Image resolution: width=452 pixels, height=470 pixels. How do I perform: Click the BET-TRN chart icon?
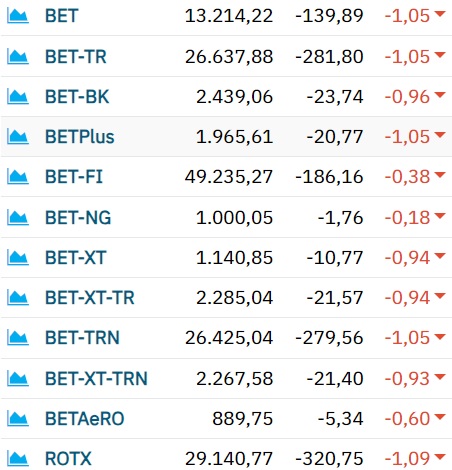coord(18,338)
